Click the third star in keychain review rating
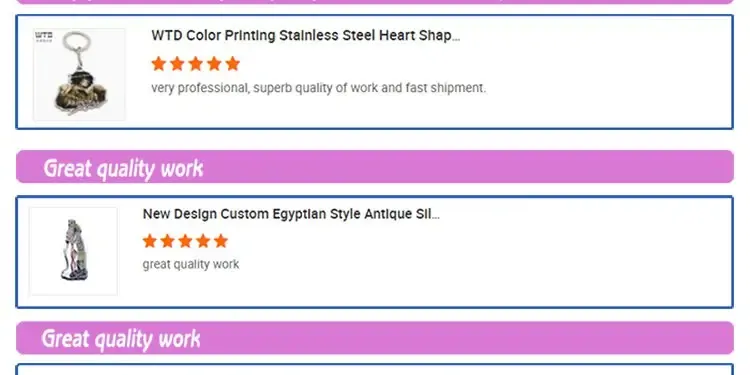 (196, 64)
